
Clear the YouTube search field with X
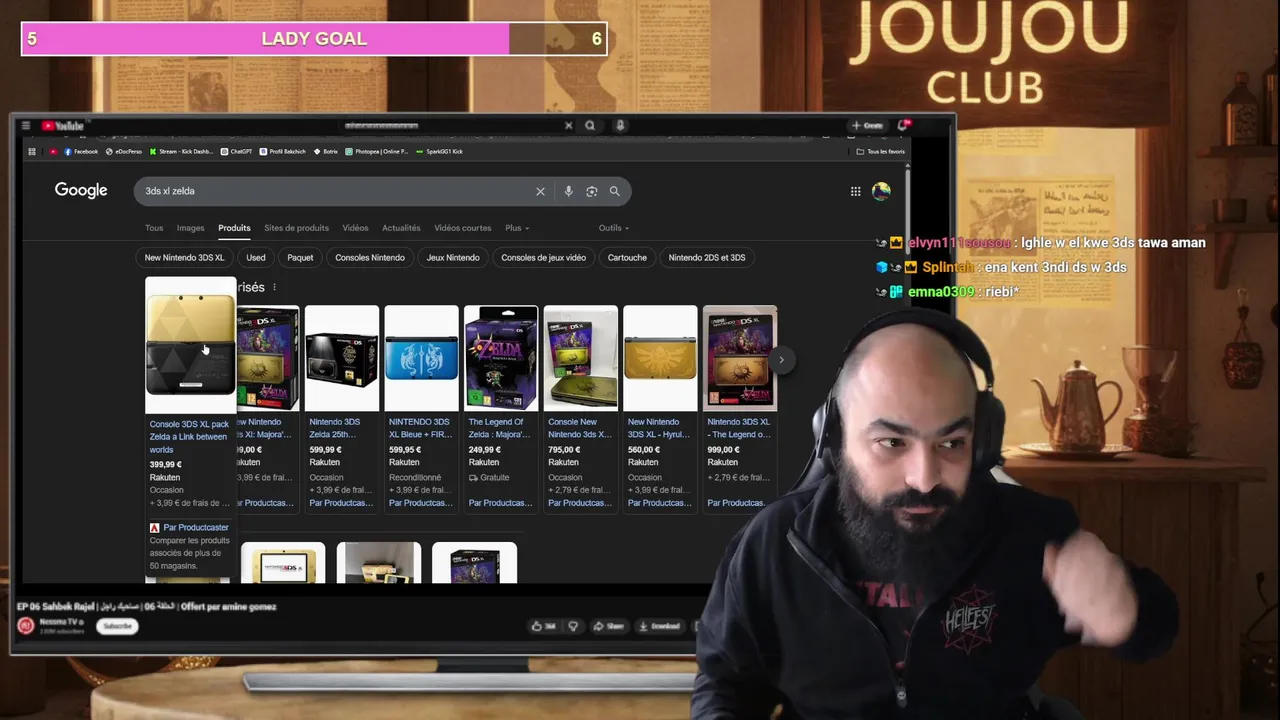568,126
